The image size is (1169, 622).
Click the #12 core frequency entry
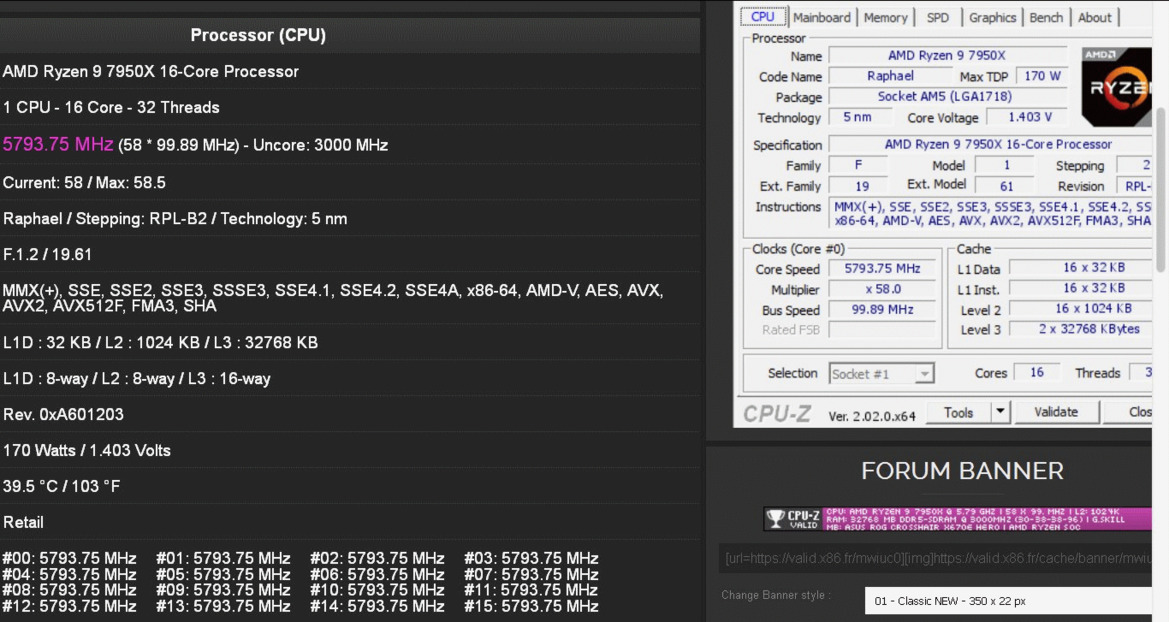click(x=69, y=606)
